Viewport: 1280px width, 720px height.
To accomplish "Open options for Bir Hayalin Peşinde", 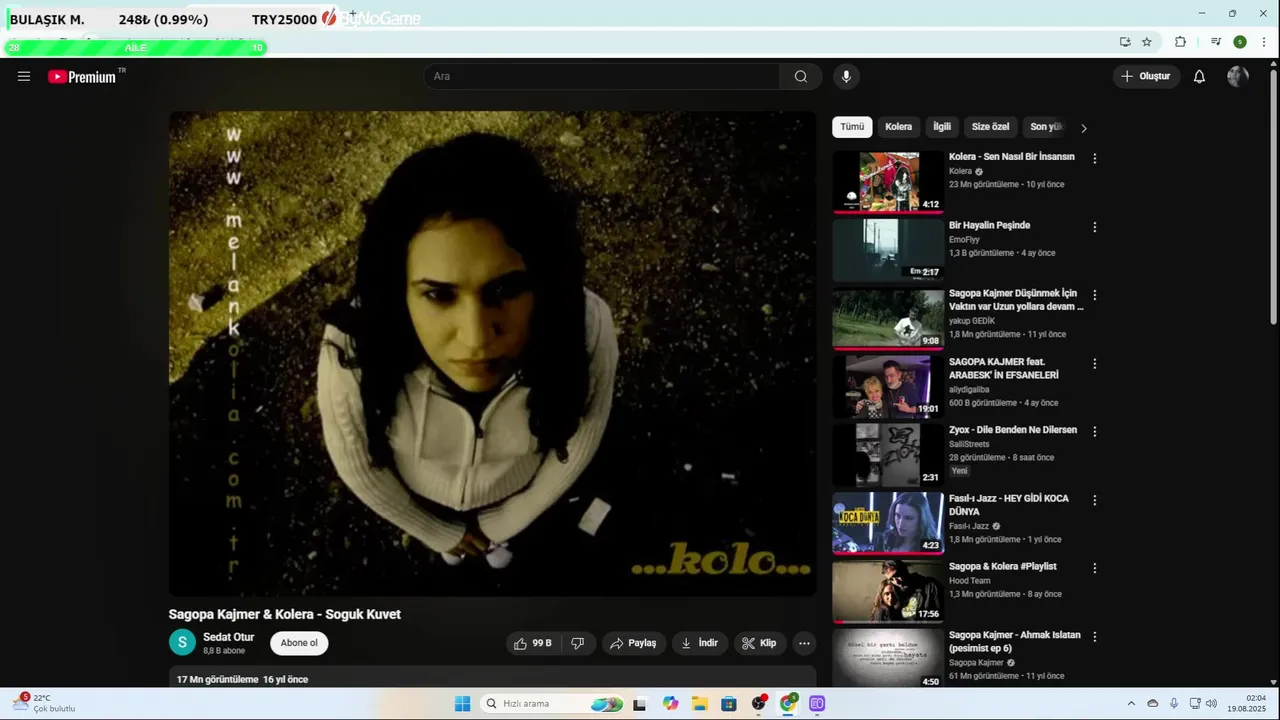I will point(1094,227).
